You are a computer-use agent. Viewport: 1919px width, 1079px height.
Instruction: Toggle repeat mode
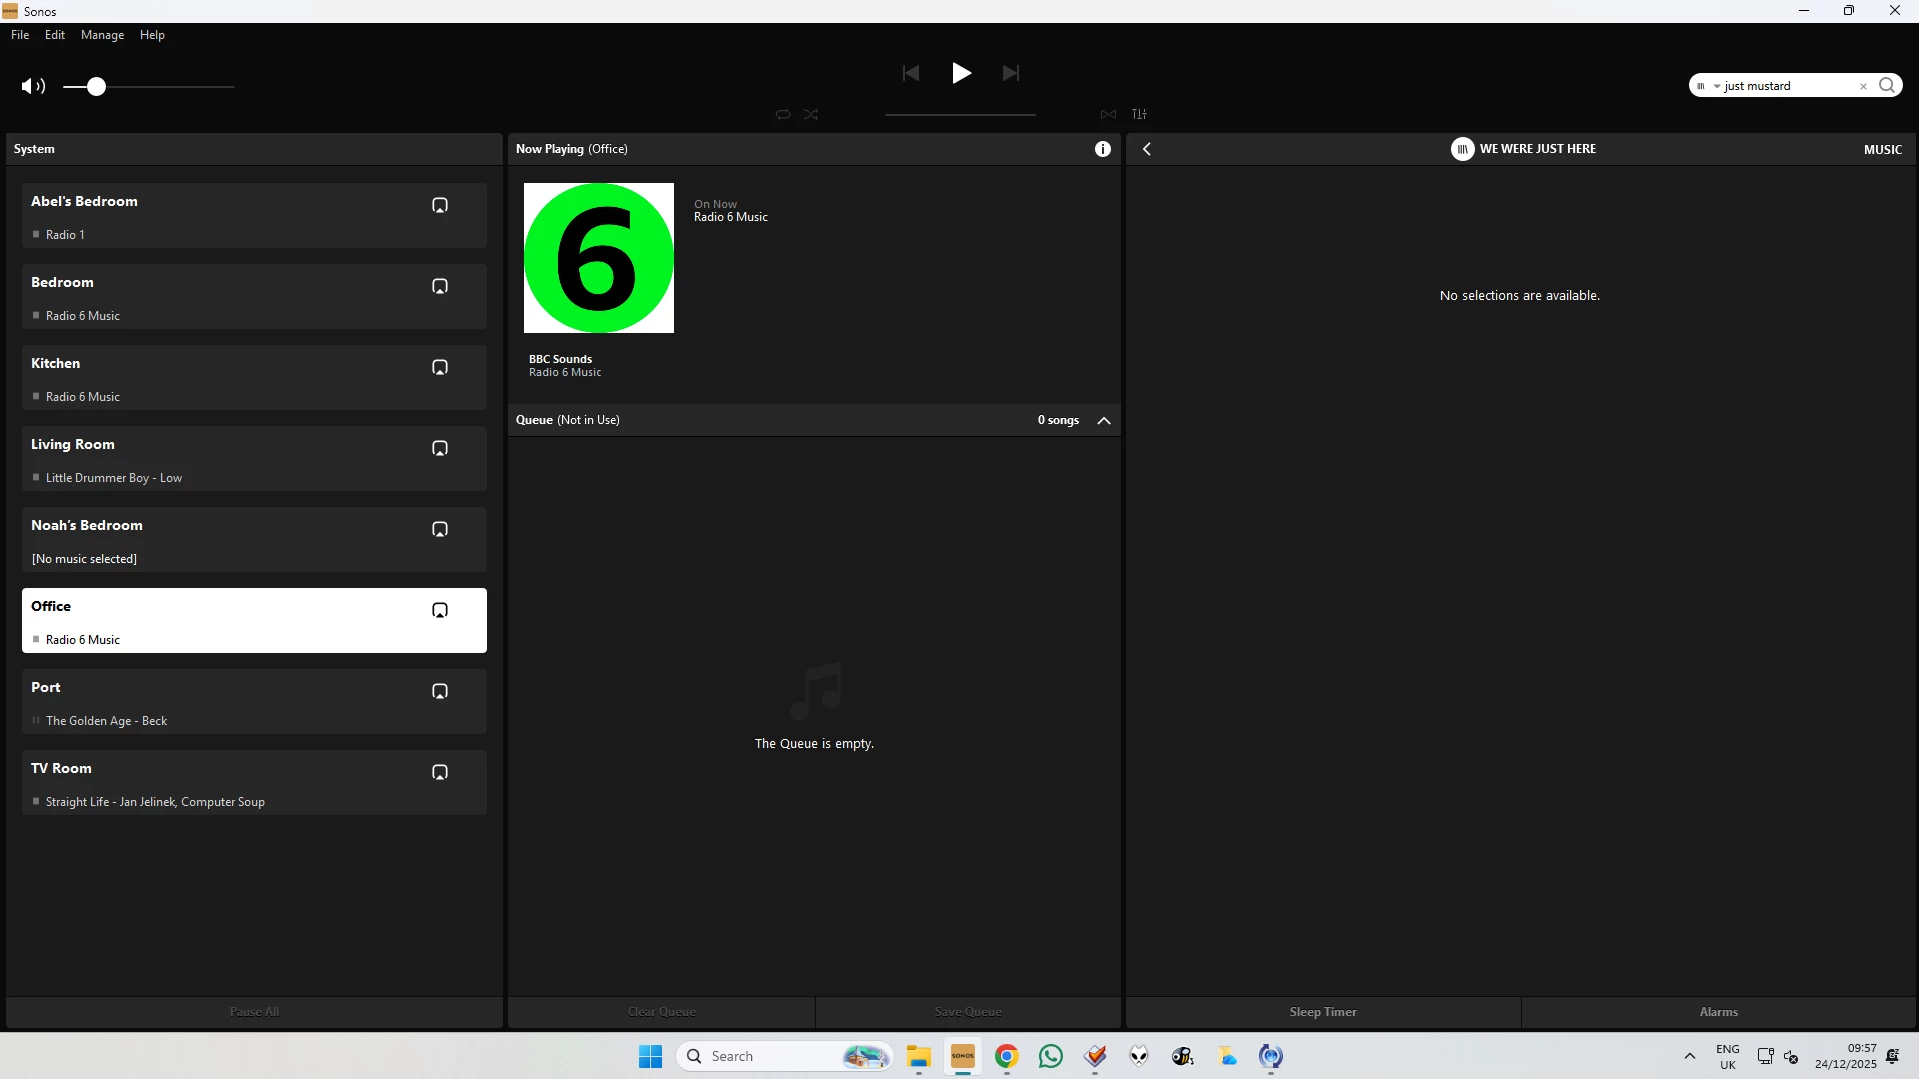click(783, 114)
